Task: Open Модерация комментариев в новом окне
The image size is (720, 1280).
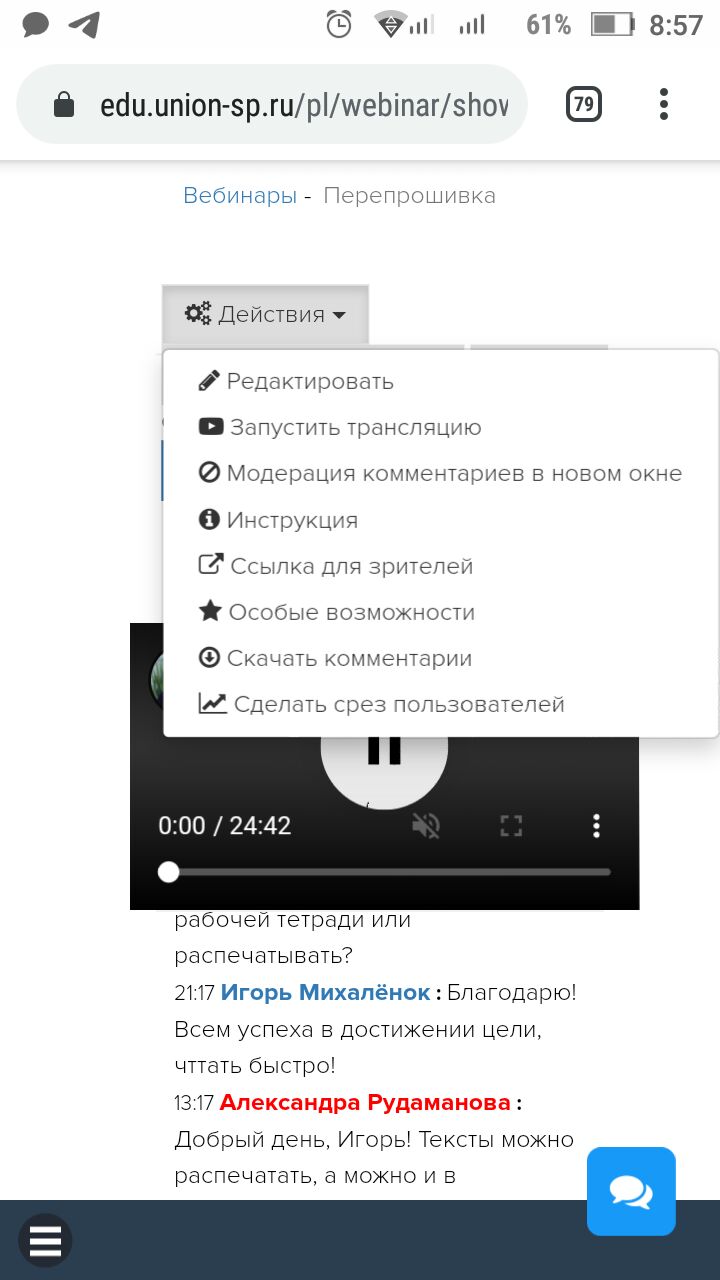Action: coord(440,473)
